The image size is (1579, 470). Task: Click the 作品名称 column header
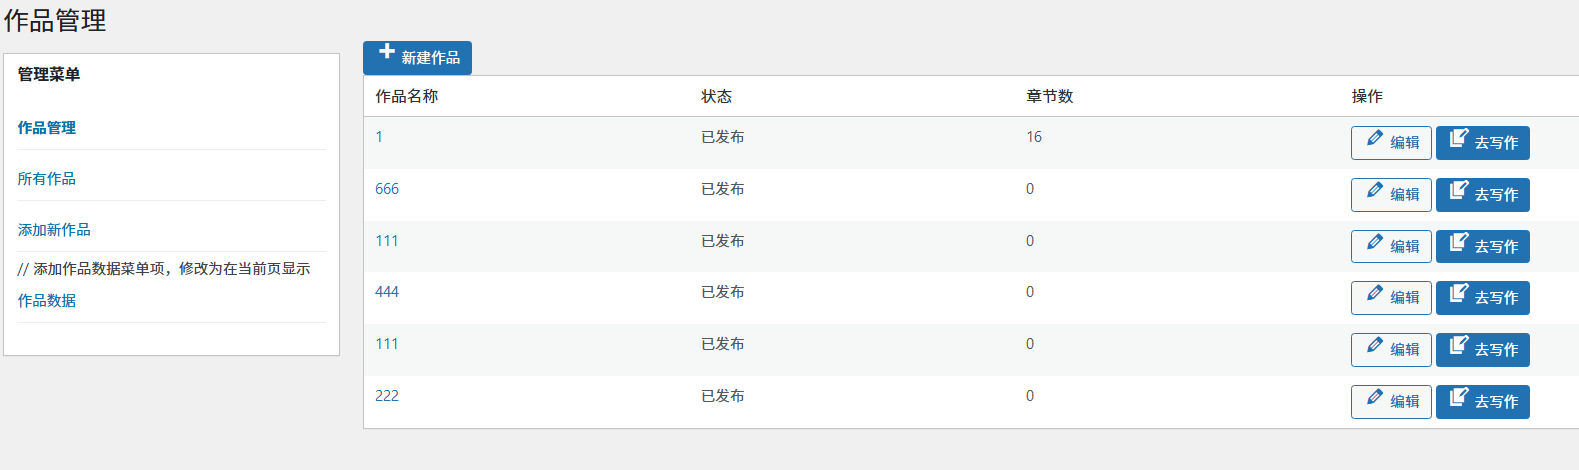pyautogui.click(x=407, y=96)
